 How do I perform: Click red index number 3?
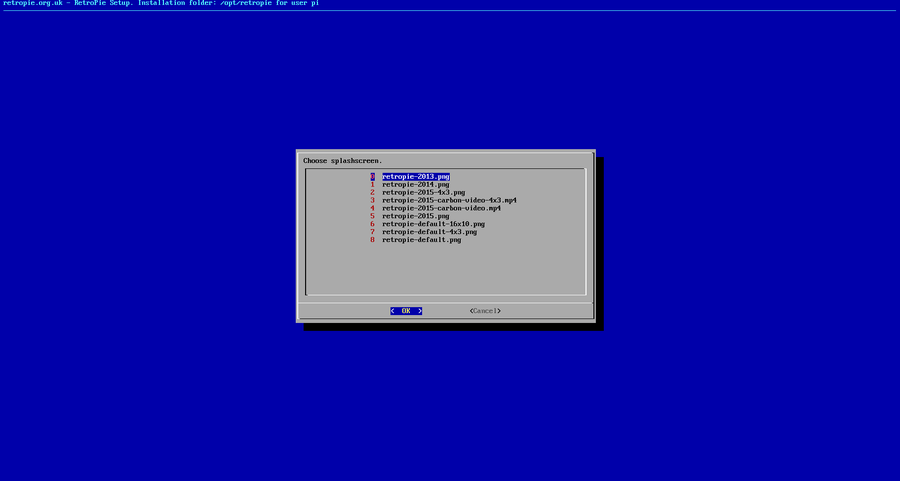click(x=372, y=200)
